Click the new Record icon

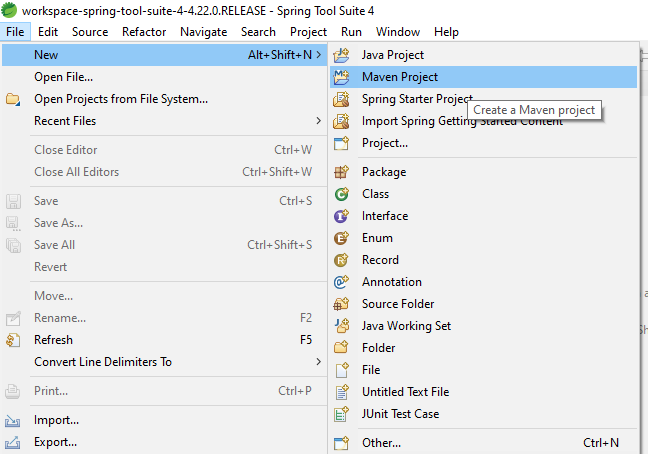click(341, 260)
